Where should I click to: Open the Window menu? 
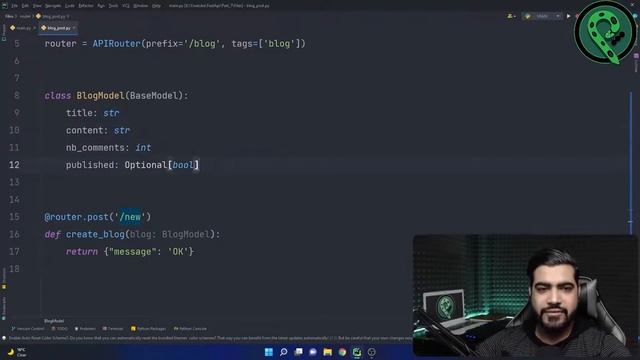140,6
